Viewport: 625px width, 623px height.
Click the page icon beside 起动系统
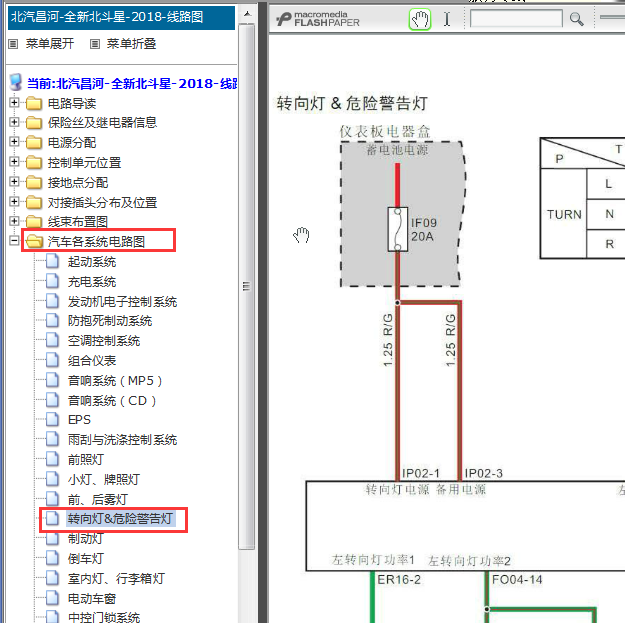click(x=52, y=261)
